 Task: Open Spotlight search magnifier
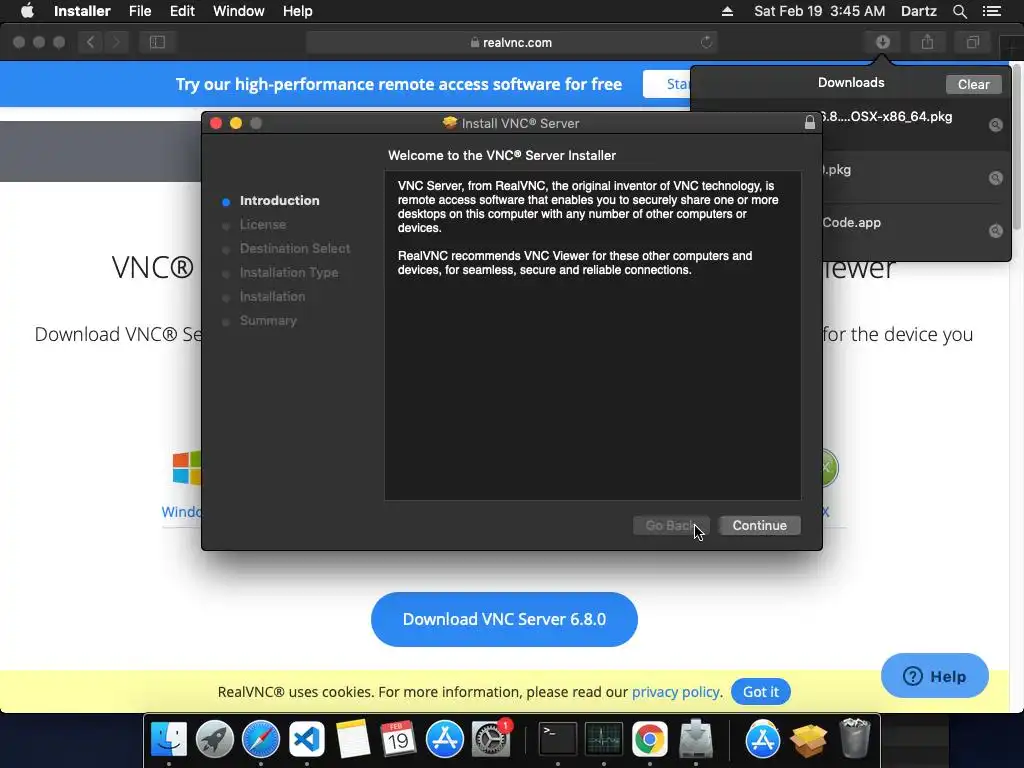point(960,11)
